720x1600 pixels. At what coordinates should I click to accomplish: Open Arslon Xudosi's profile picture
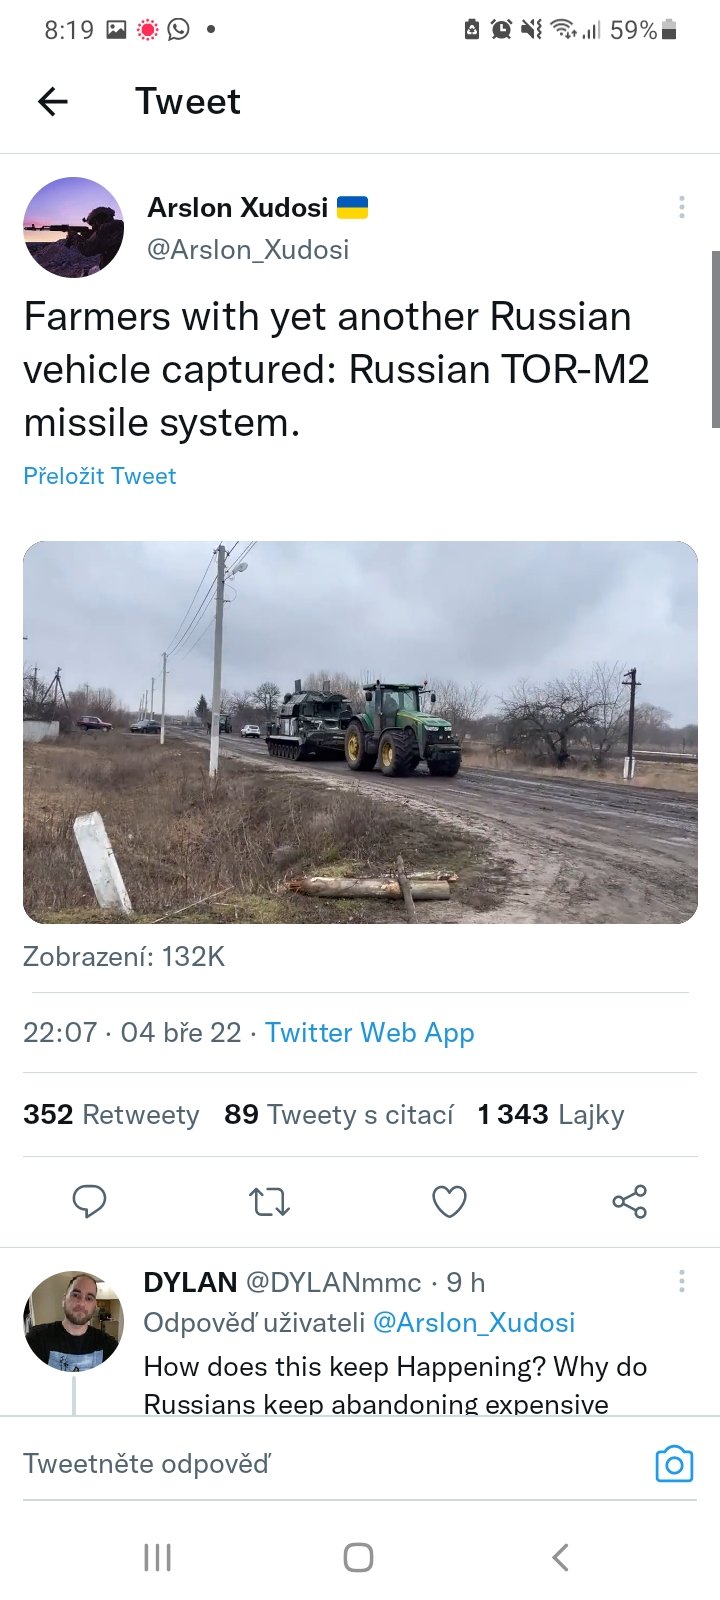click(x=73, y=227)
